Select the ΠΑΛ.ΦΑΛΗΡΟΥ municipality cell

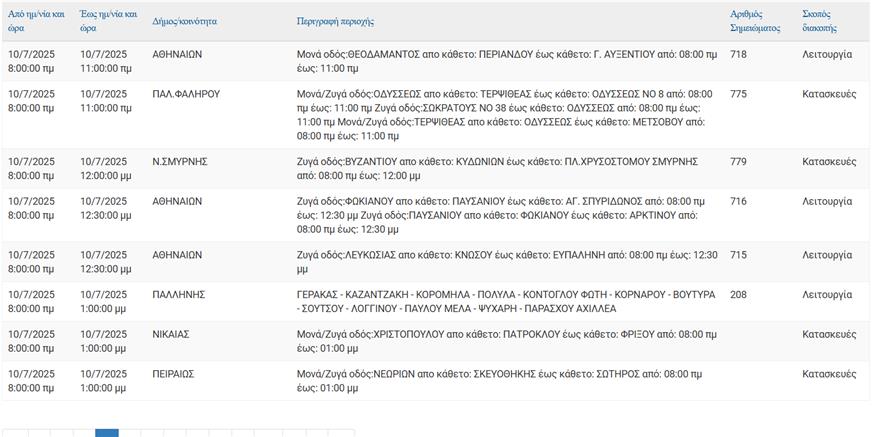(x=186, y=94)
